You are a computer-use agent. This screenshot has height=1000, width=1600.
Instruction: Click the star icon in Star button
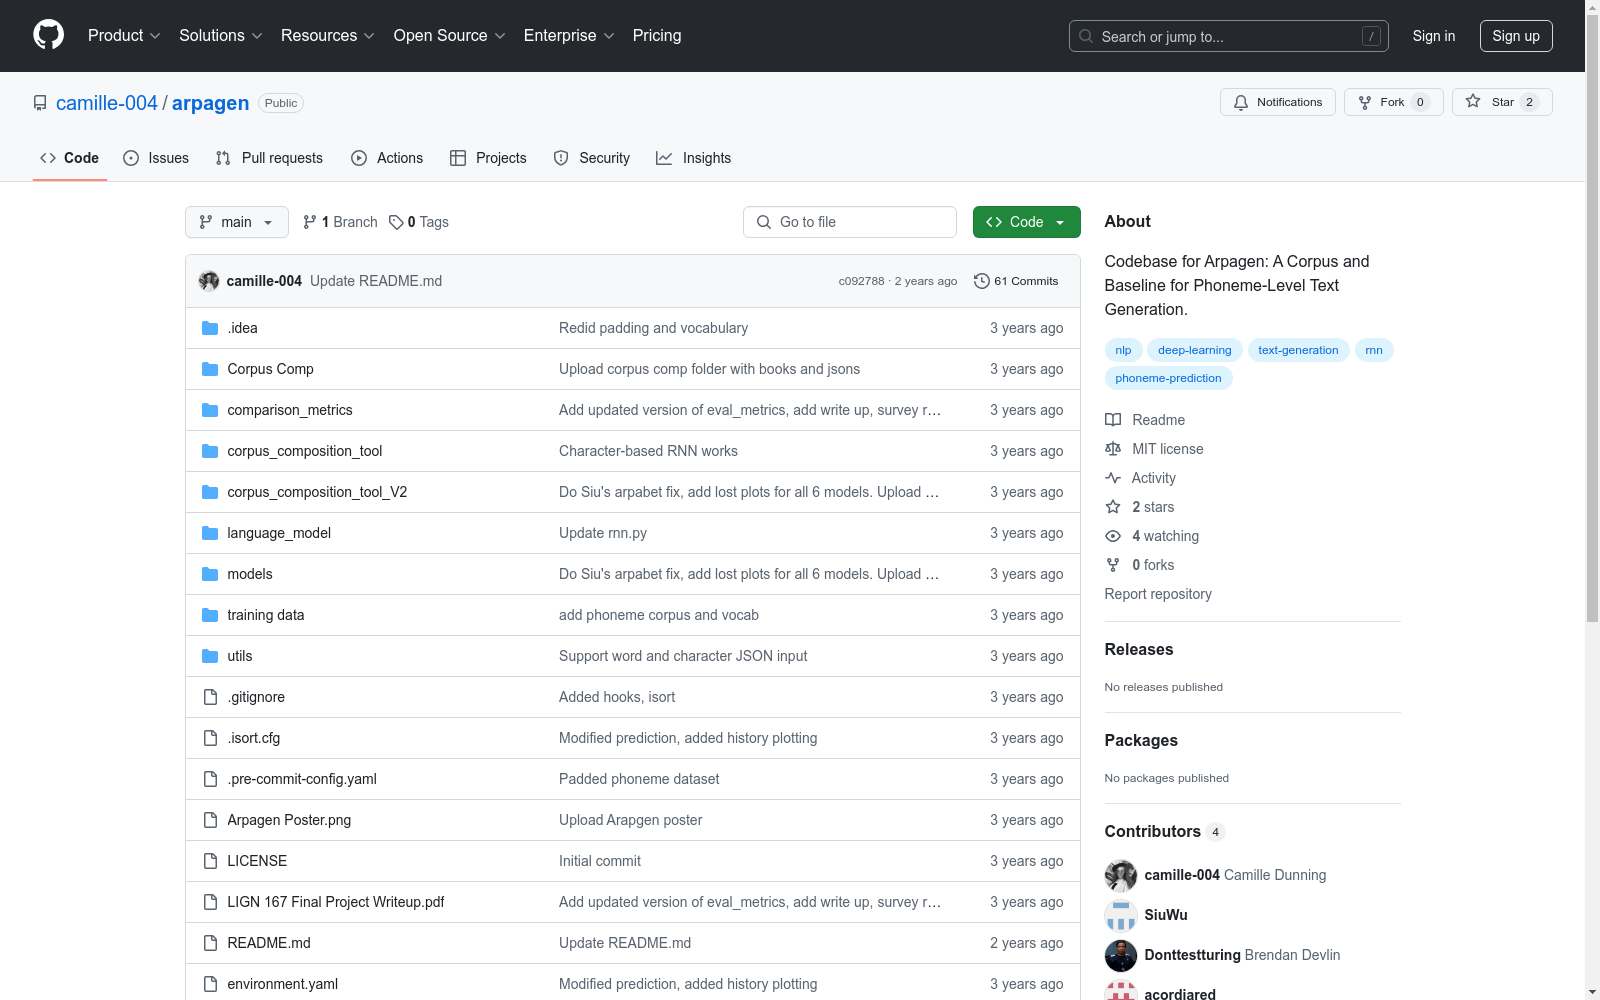tap(1473, 101)
